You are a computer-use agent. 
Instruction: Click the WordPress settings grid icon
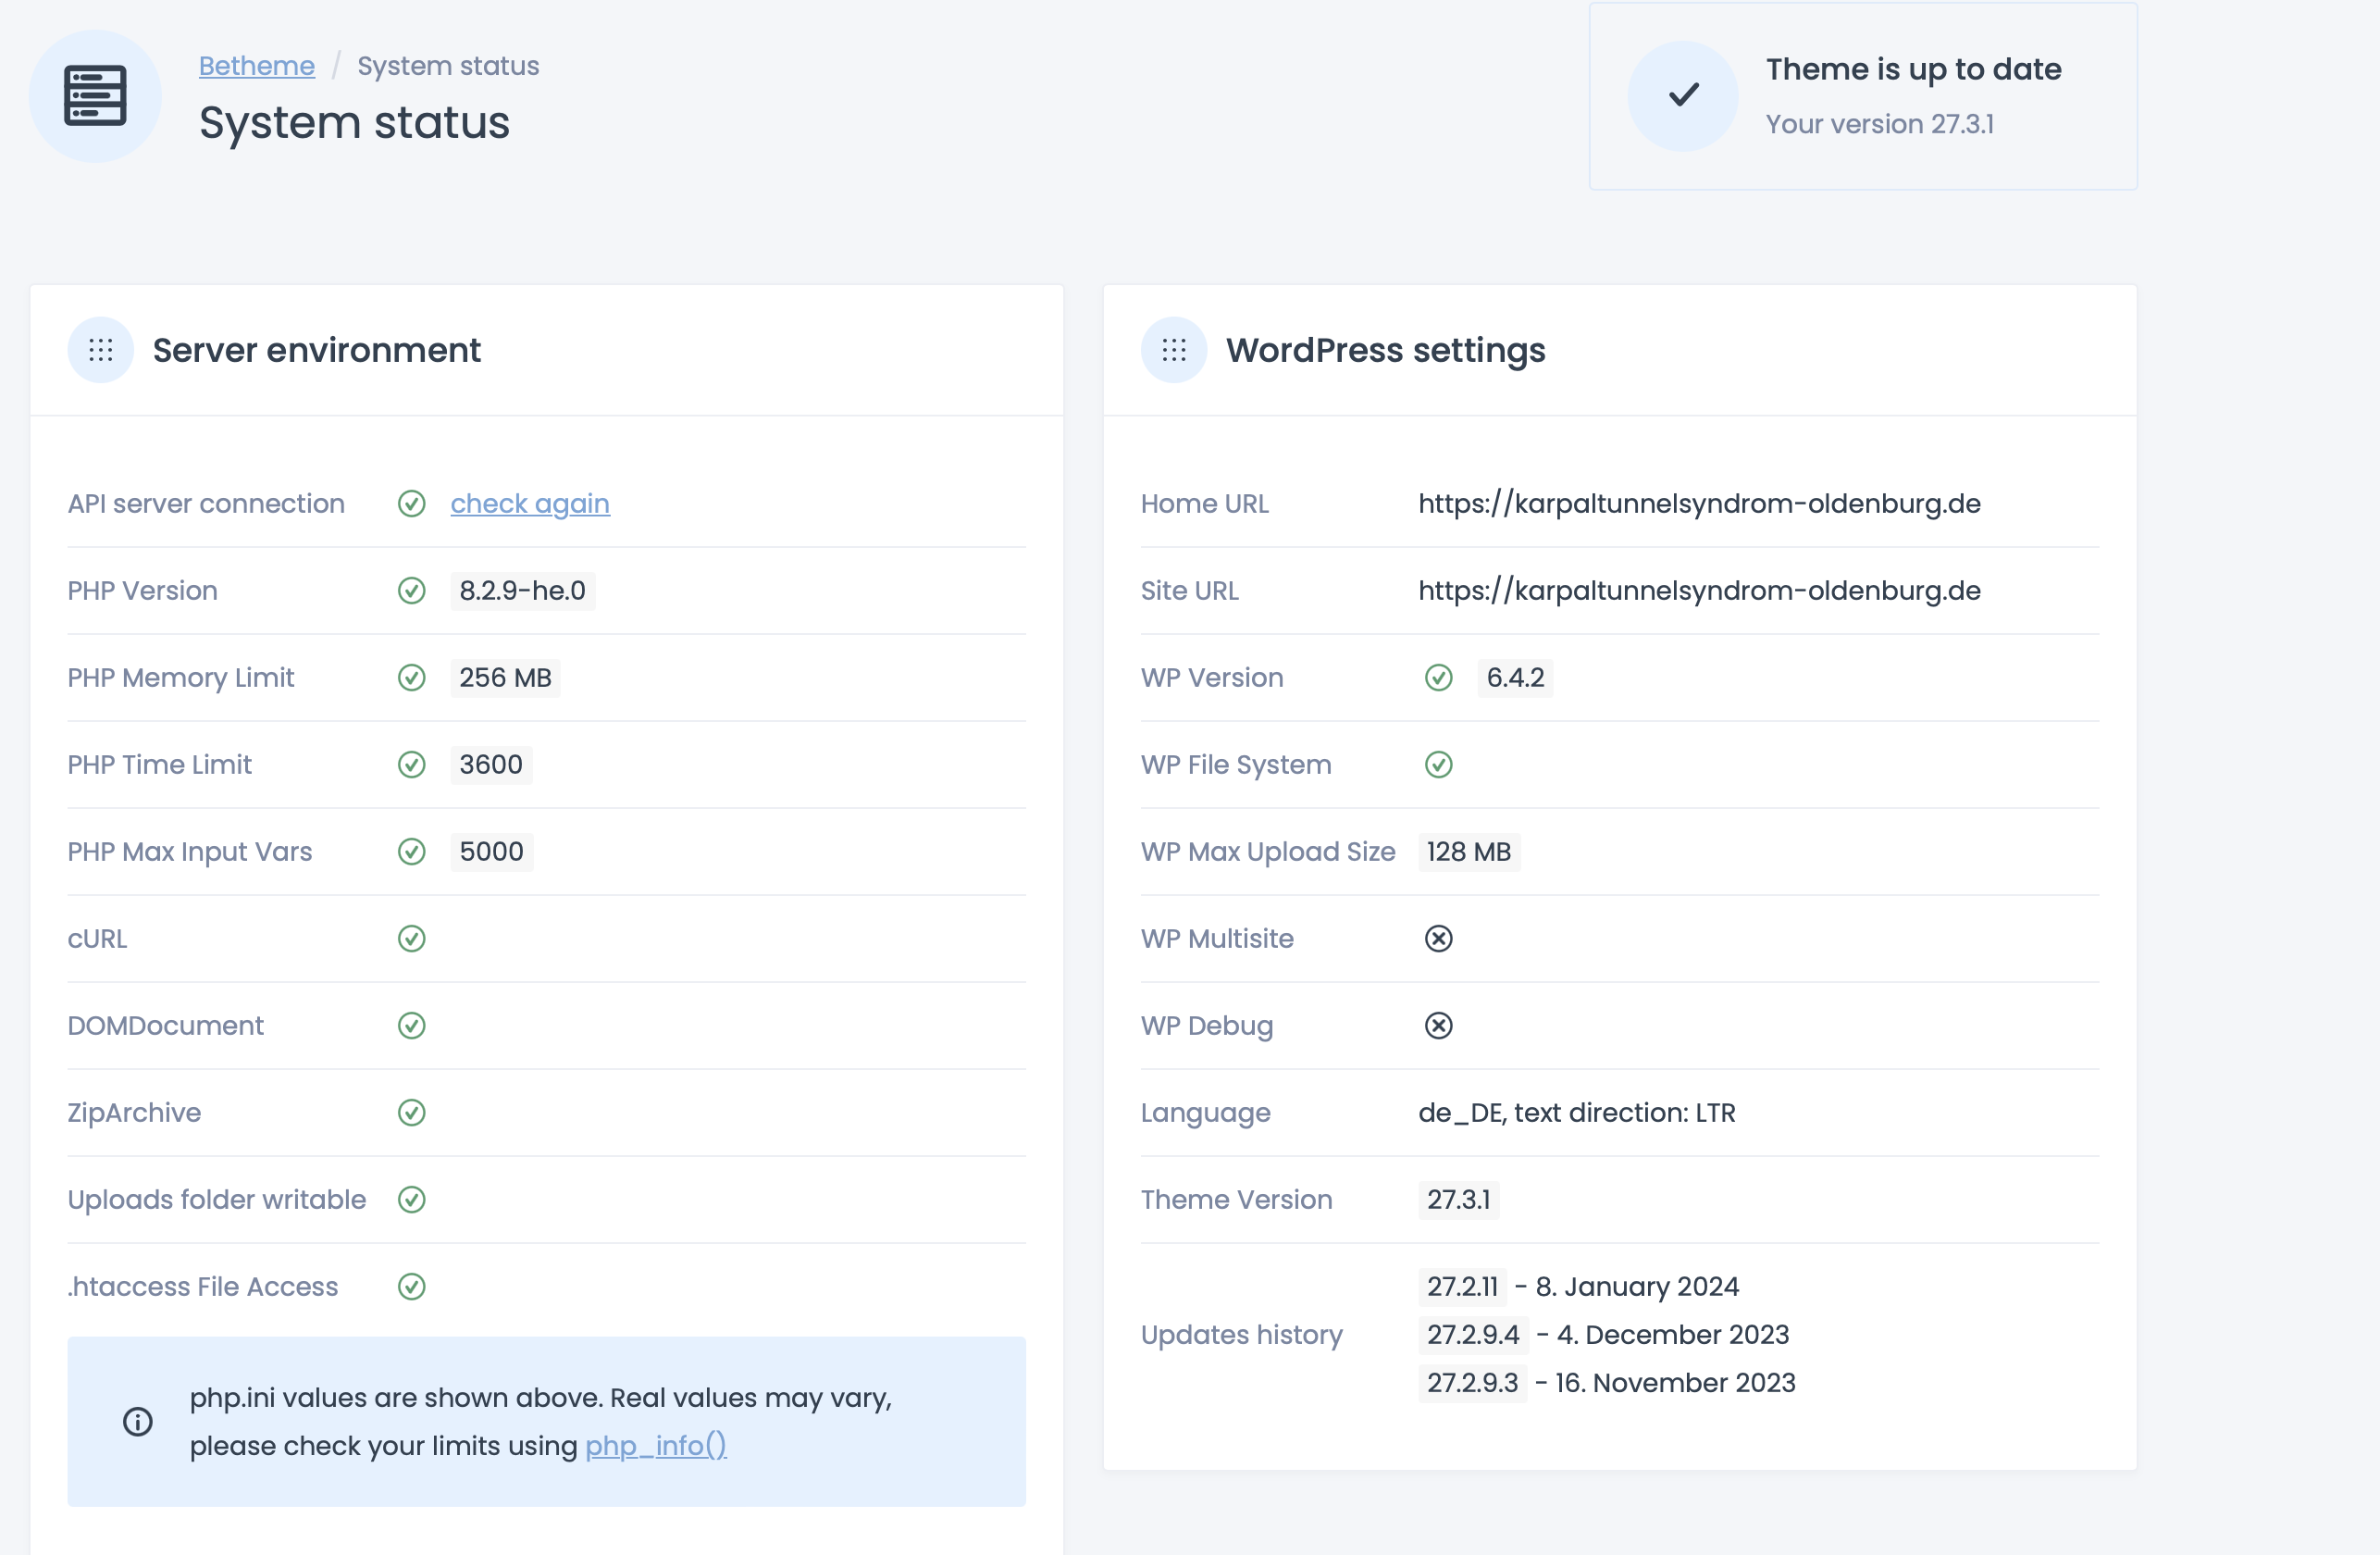point(1174,350)
